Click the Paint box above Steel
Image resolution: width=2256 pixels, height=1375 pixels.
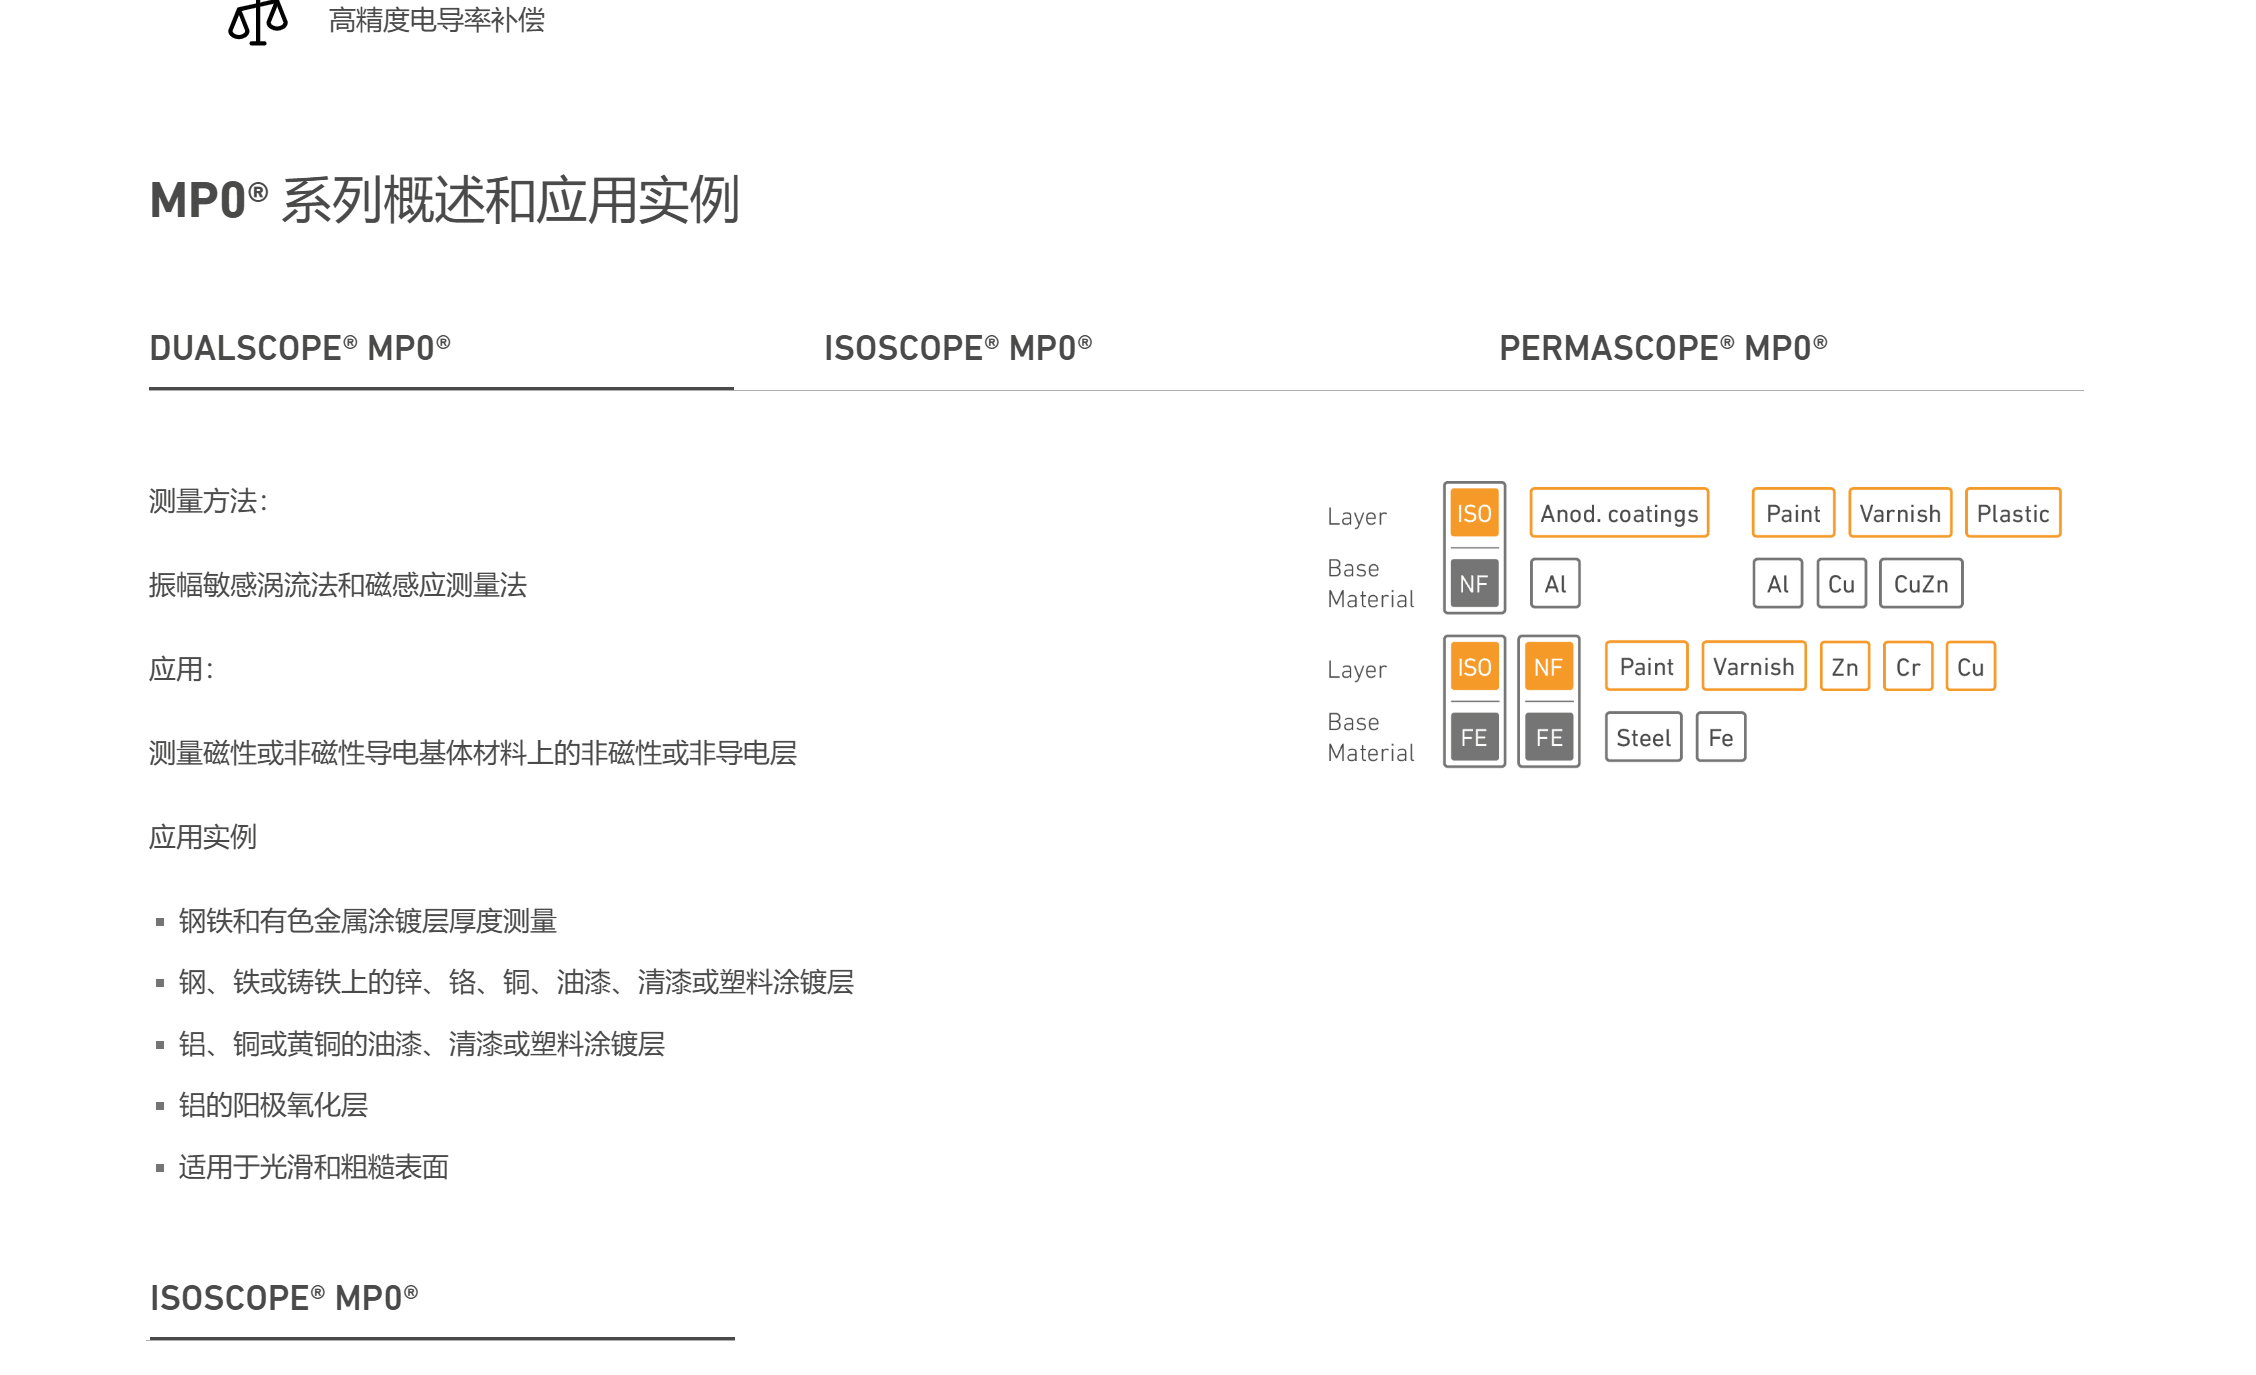click(x=1646, y=666)
